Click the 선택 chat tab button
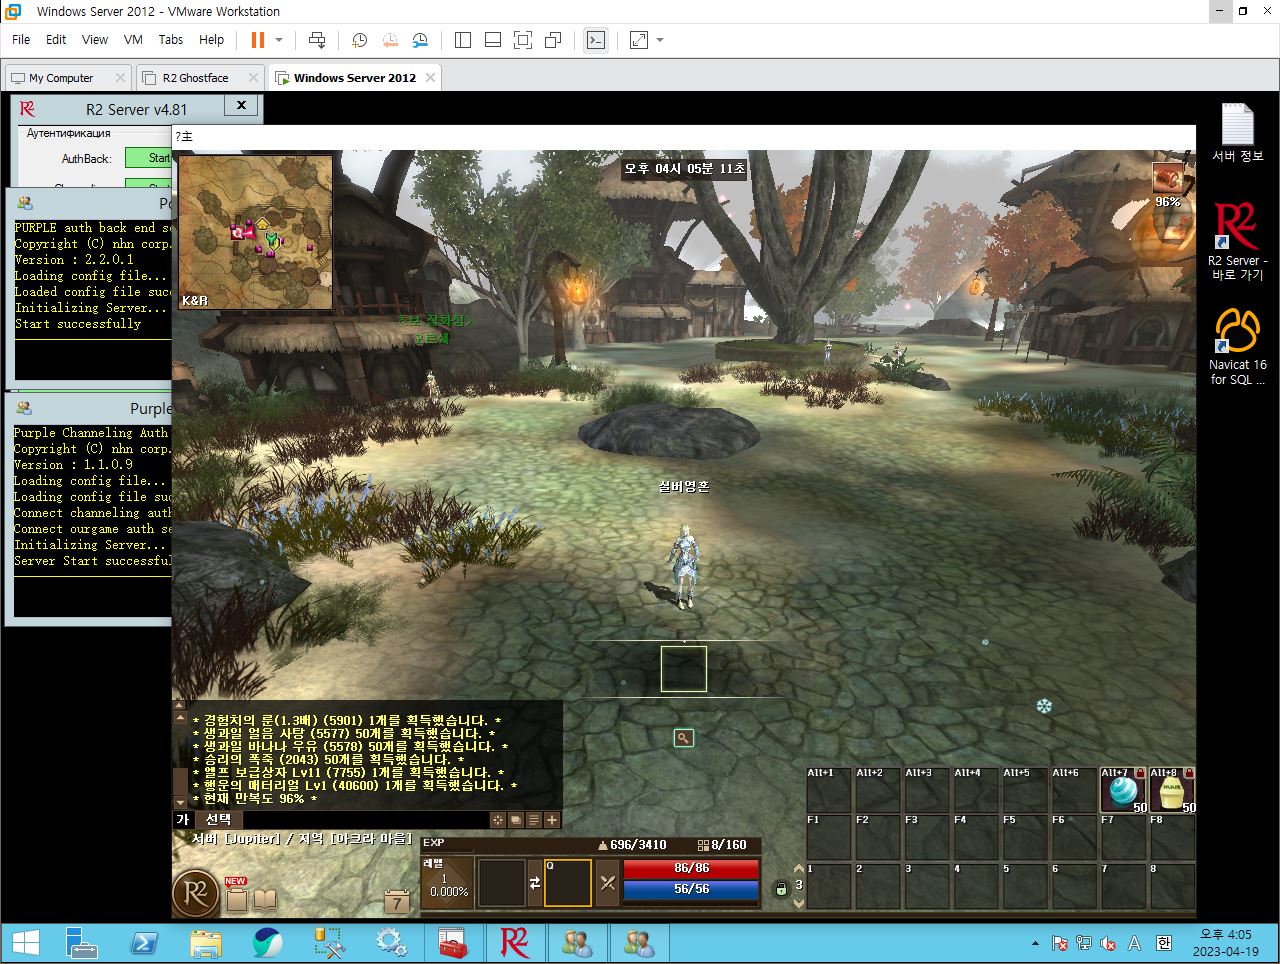Screen dimensions: 1280x964 pyautogui.click(x=218, y=819)
